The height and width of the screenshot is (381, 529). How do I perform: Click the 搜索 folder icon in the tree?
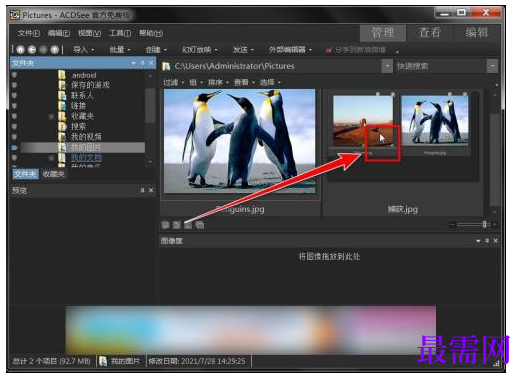62,127
